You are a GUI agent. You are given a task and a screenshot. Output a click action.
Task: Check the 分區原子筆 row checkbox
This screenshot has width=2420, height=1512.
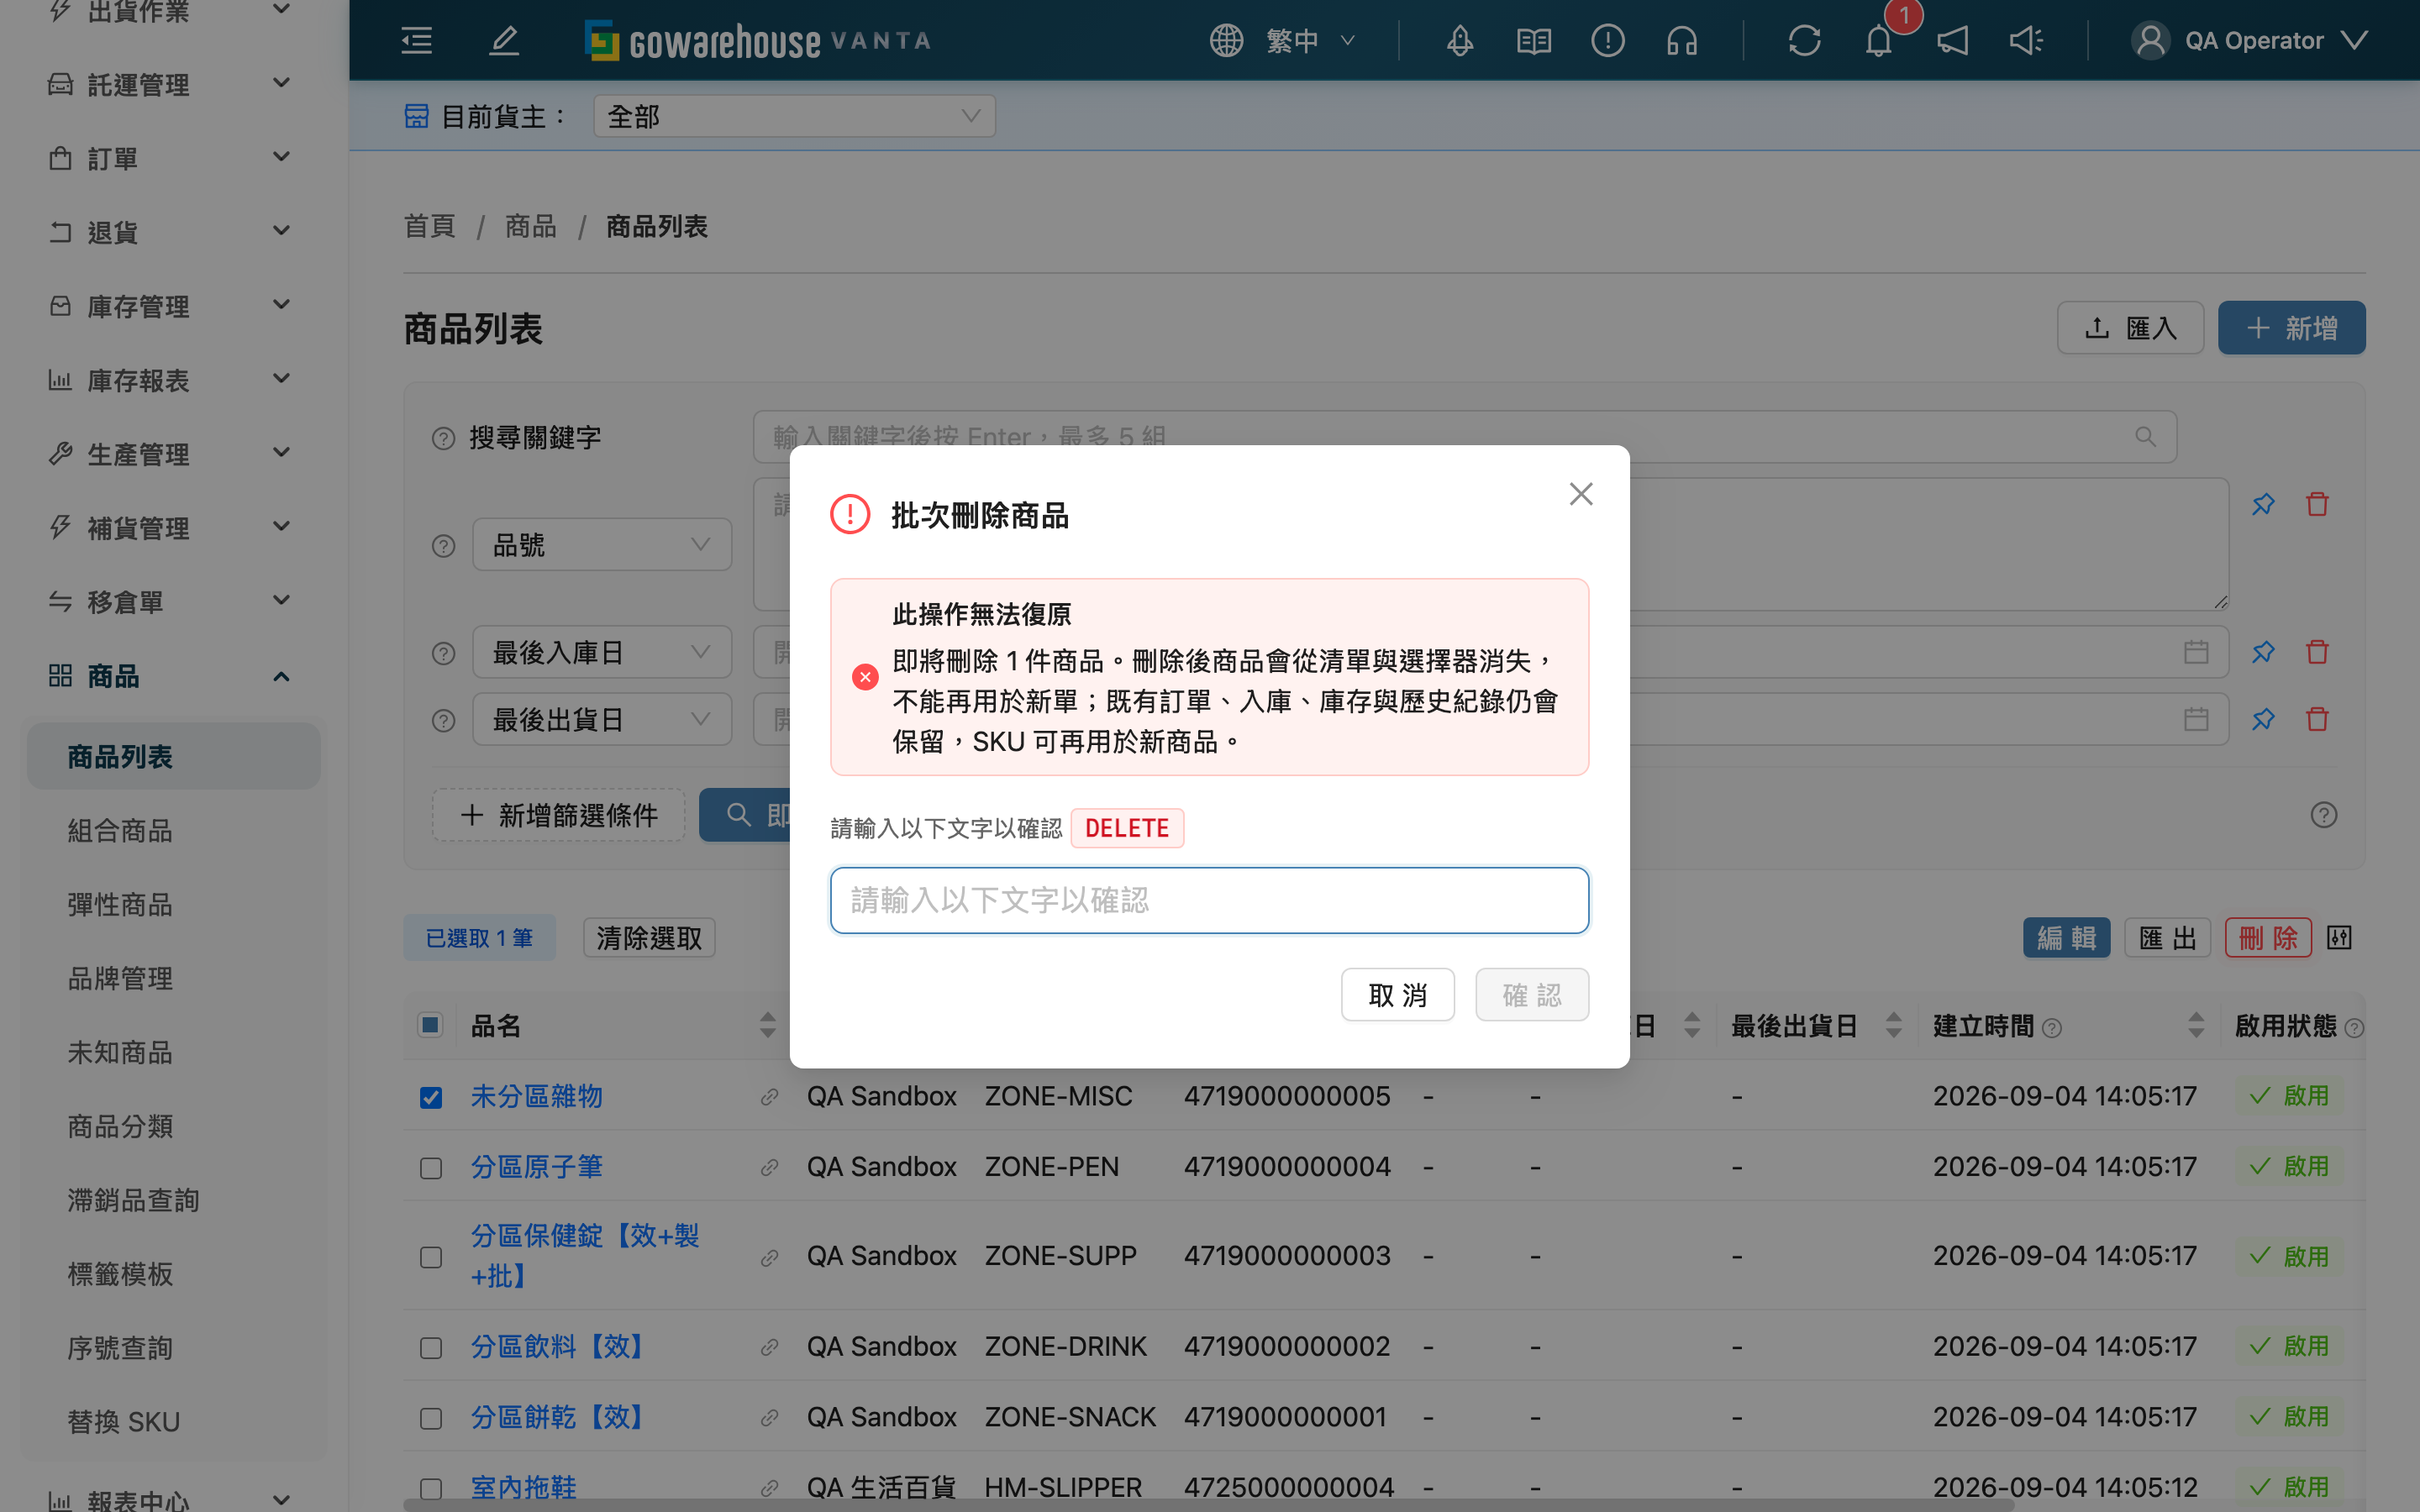[431, 1168]
